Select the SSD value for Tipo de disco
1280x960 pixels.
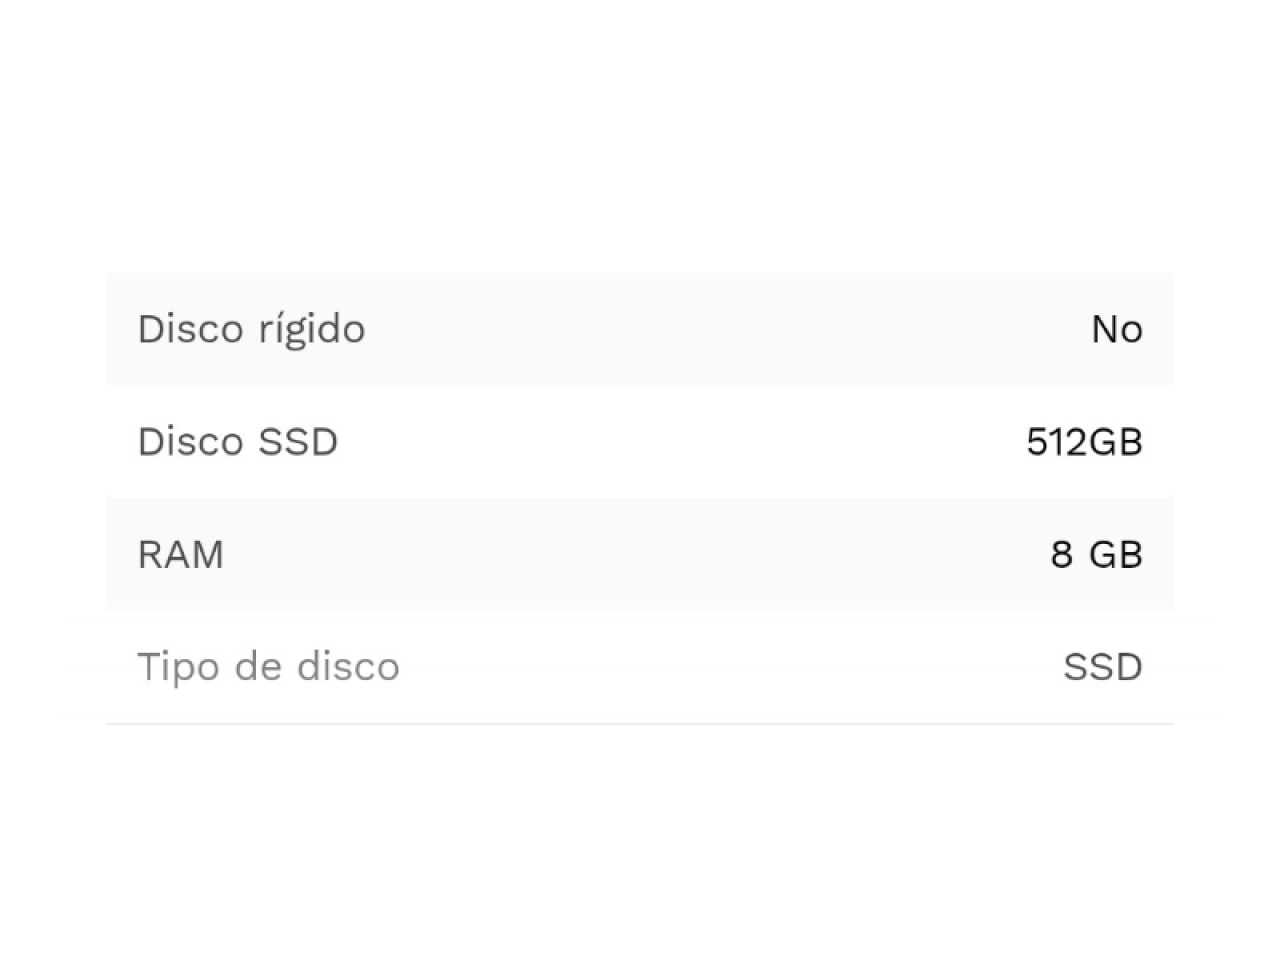[1102, 667]
